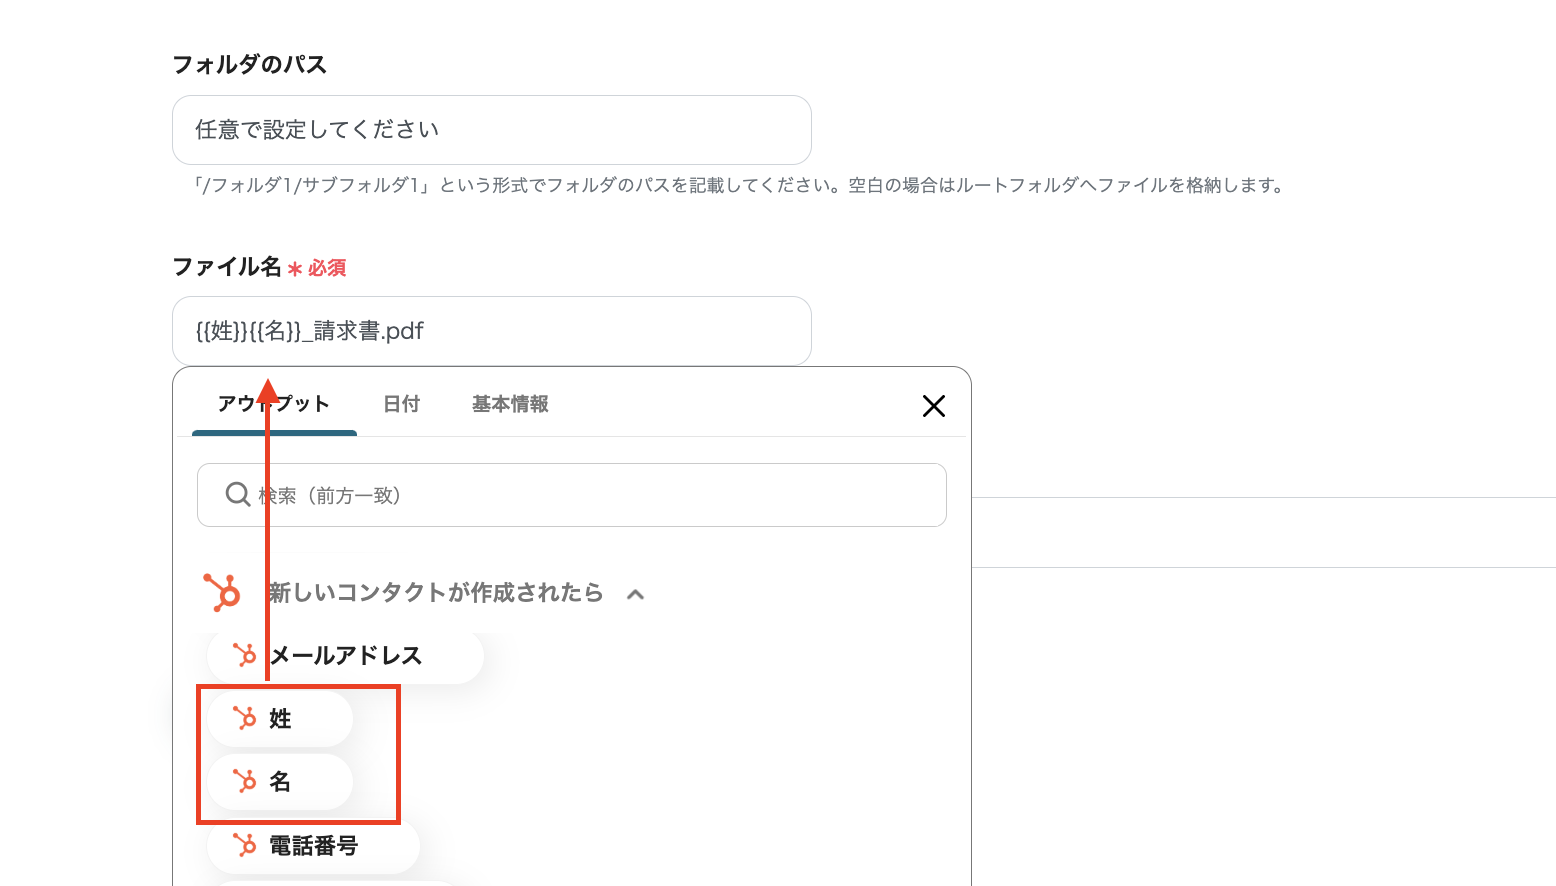The height and width of the screenshot is (886, 1556).
Task: Close the output picker with X
Action: tap(933, 405)
